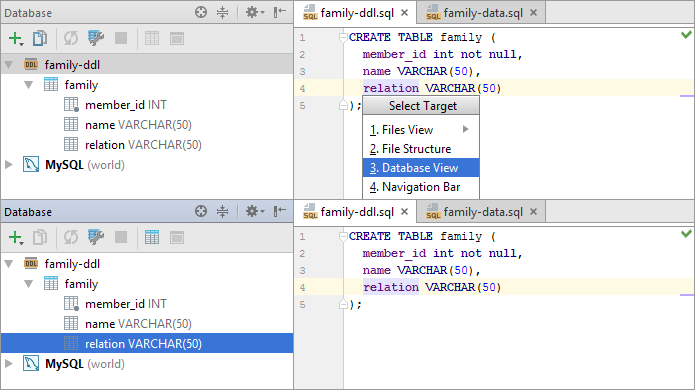Switch to the family-data.sql tab in the top editor
The image size is (695, 390).
[482, 13]
